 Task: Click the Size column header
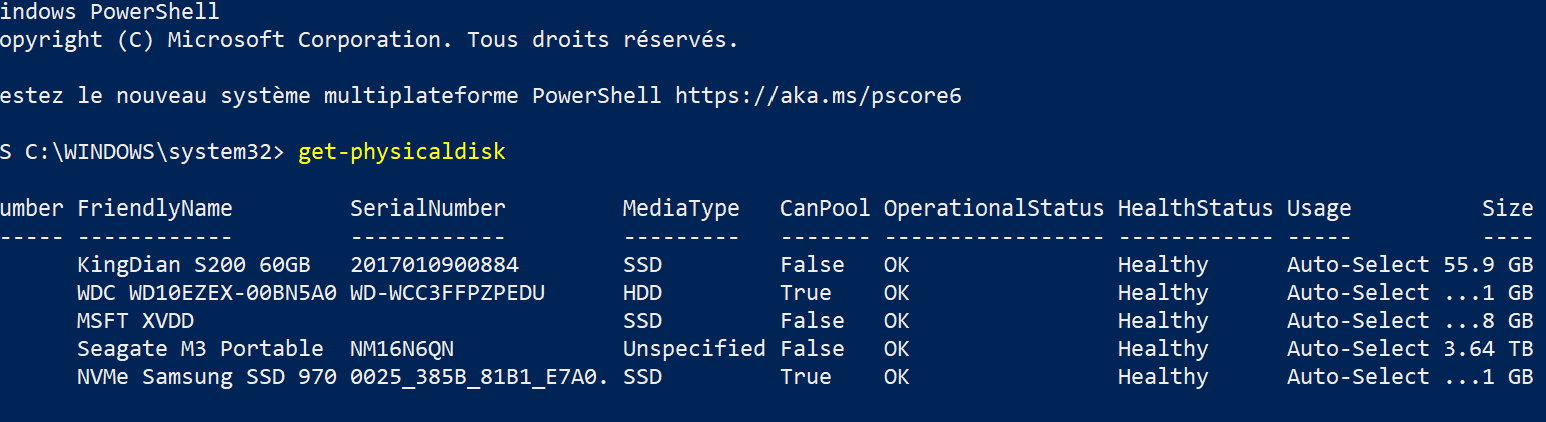coord(1508,208)
